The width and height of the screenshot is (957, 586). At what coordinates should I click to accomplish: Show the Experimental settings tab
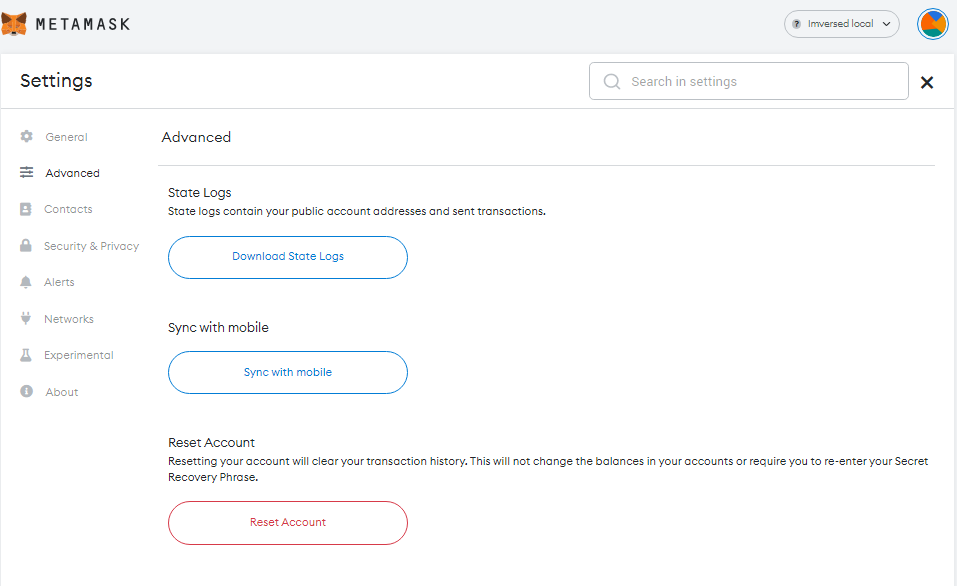tap(78, 355)
